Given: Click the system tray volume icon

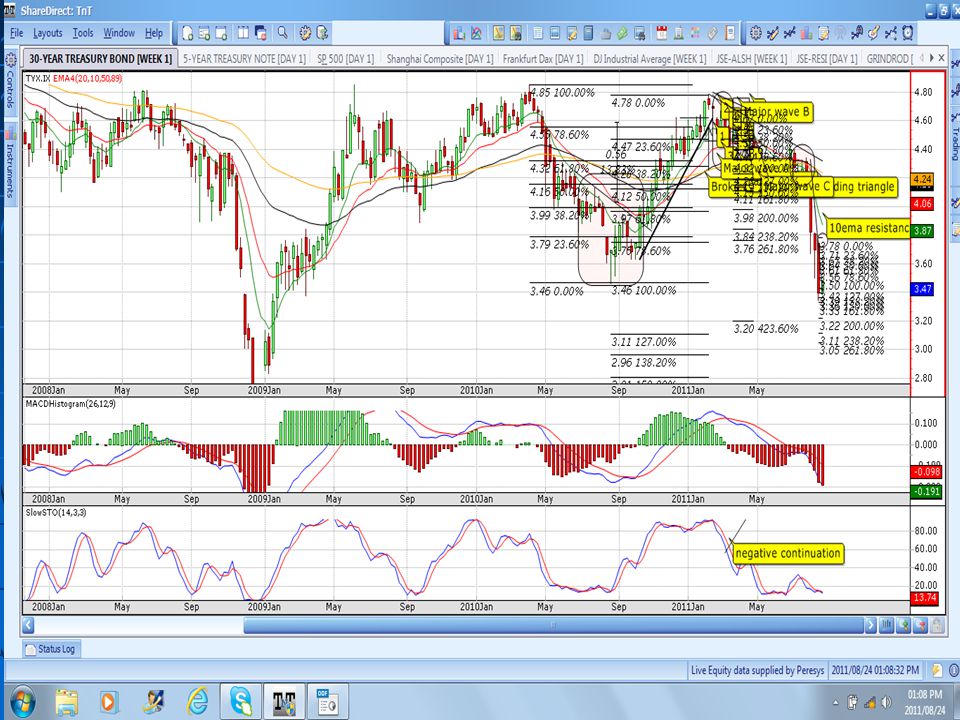Looking at the screenshot, I should coord(885,702).
